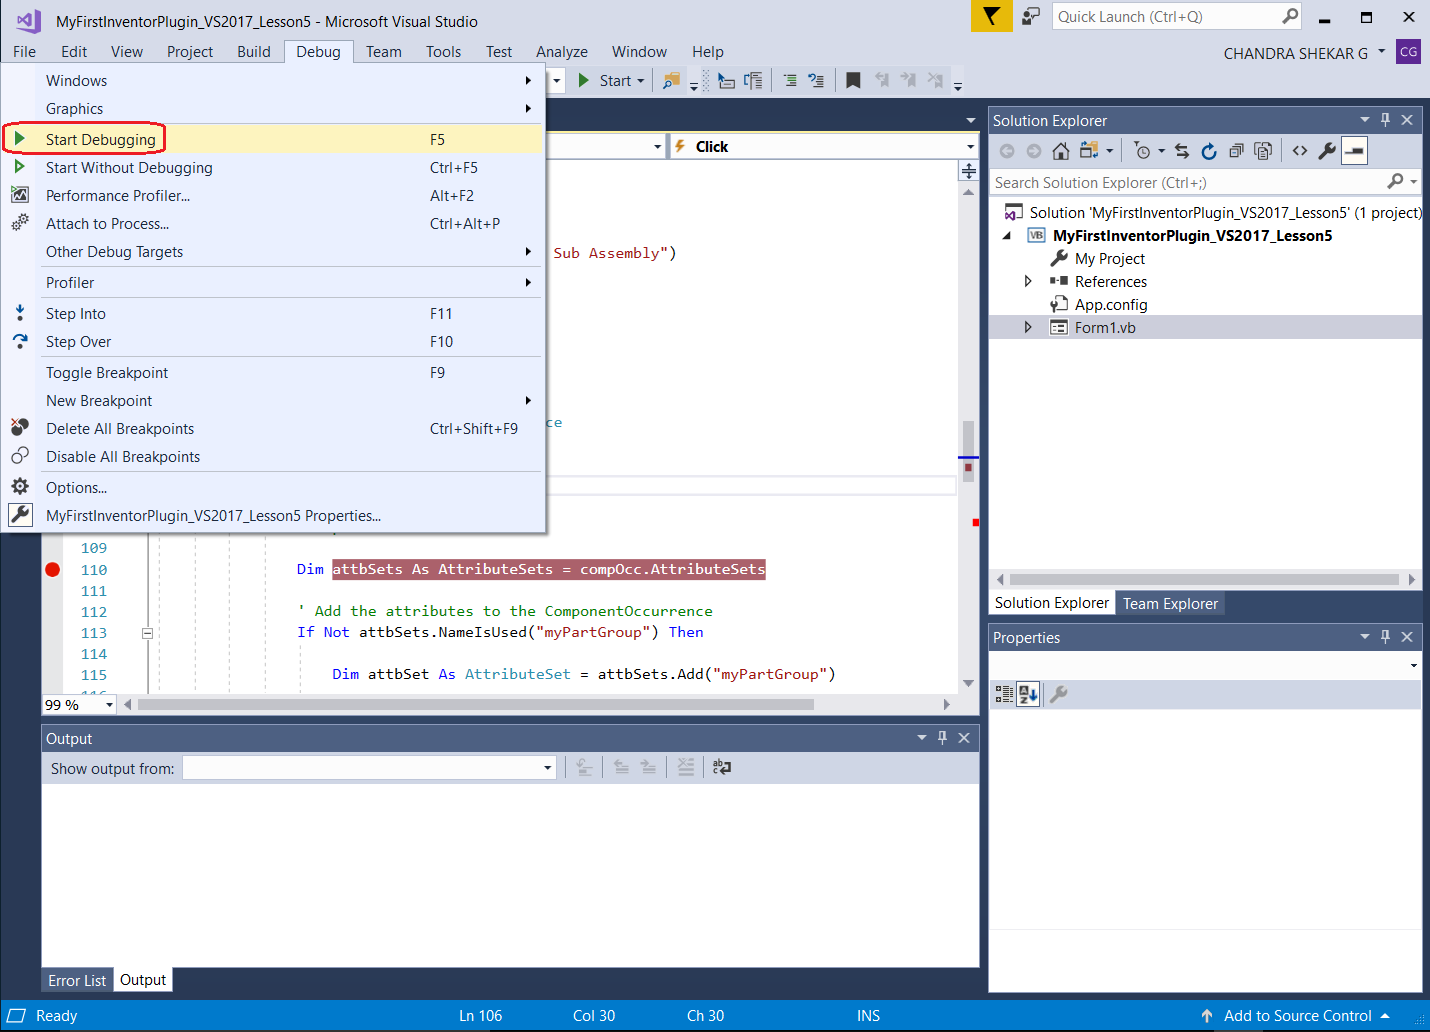Click Collapse All icon in Solution Explorer
The width and height of the screenshot is (1430, 1032).
(x=1236, y=151)
